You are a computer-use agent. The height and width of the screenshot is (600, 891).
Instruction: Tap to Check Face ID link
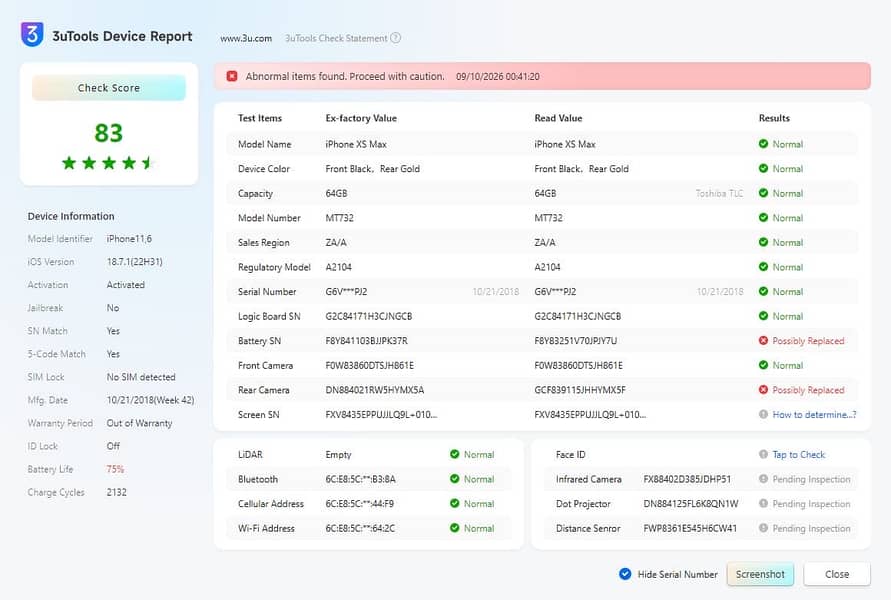[x=798, y=455]
